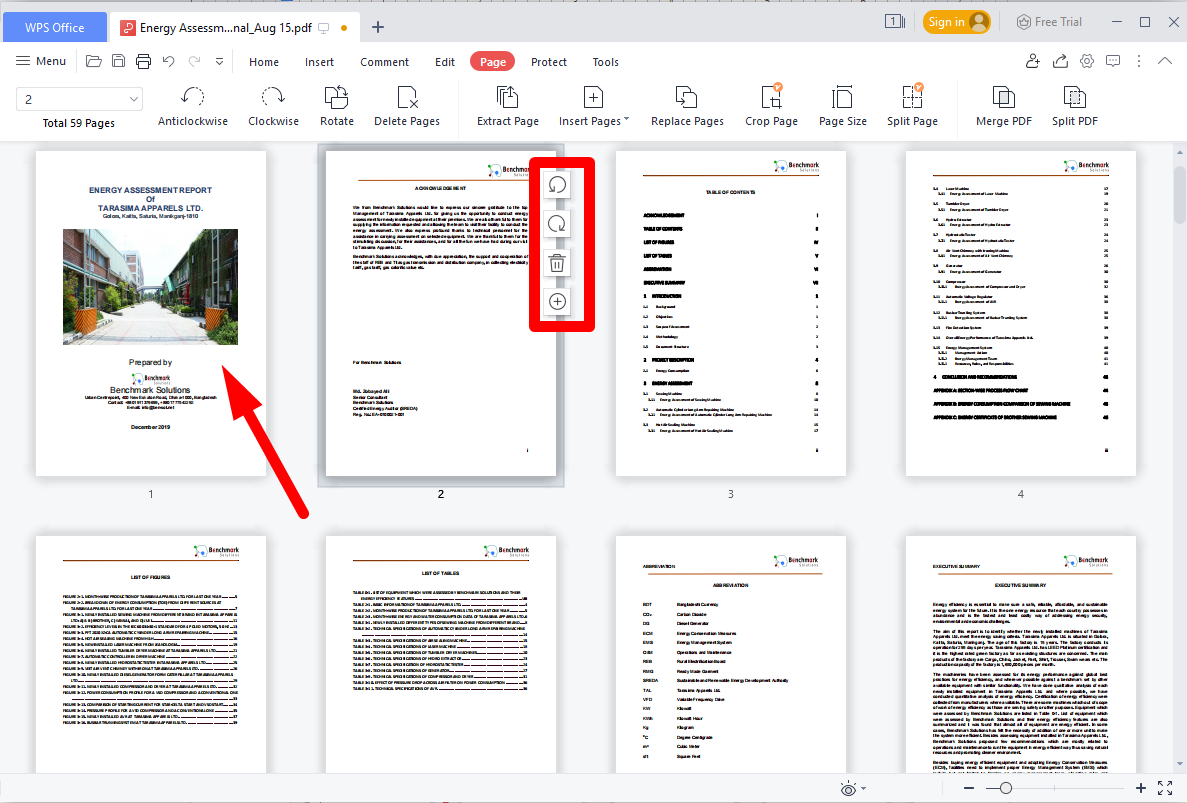Click the Sign in button

pyautogui.click(x=957, y=22)
